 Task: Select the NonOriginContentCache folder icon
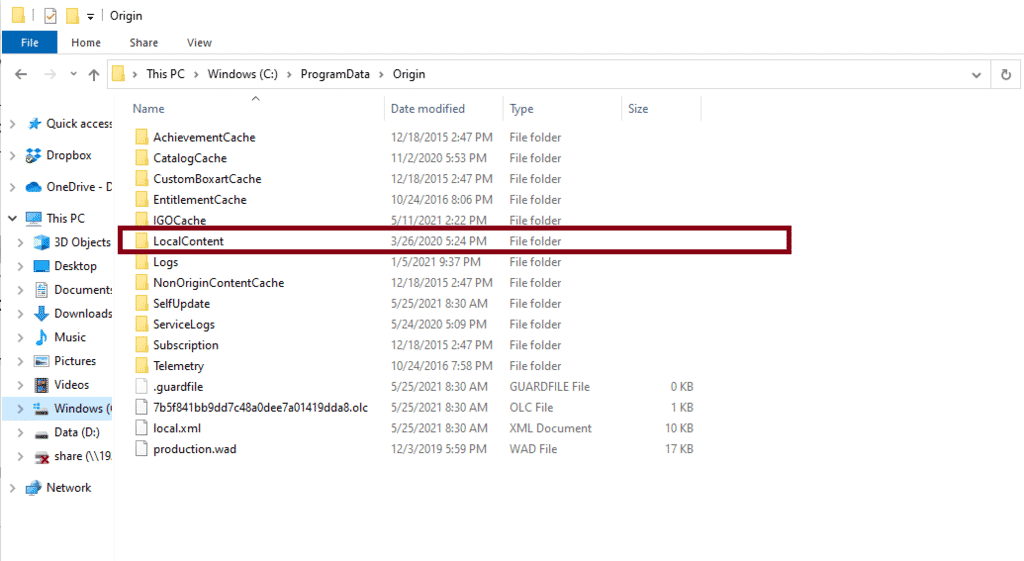(x=142, y=283)
